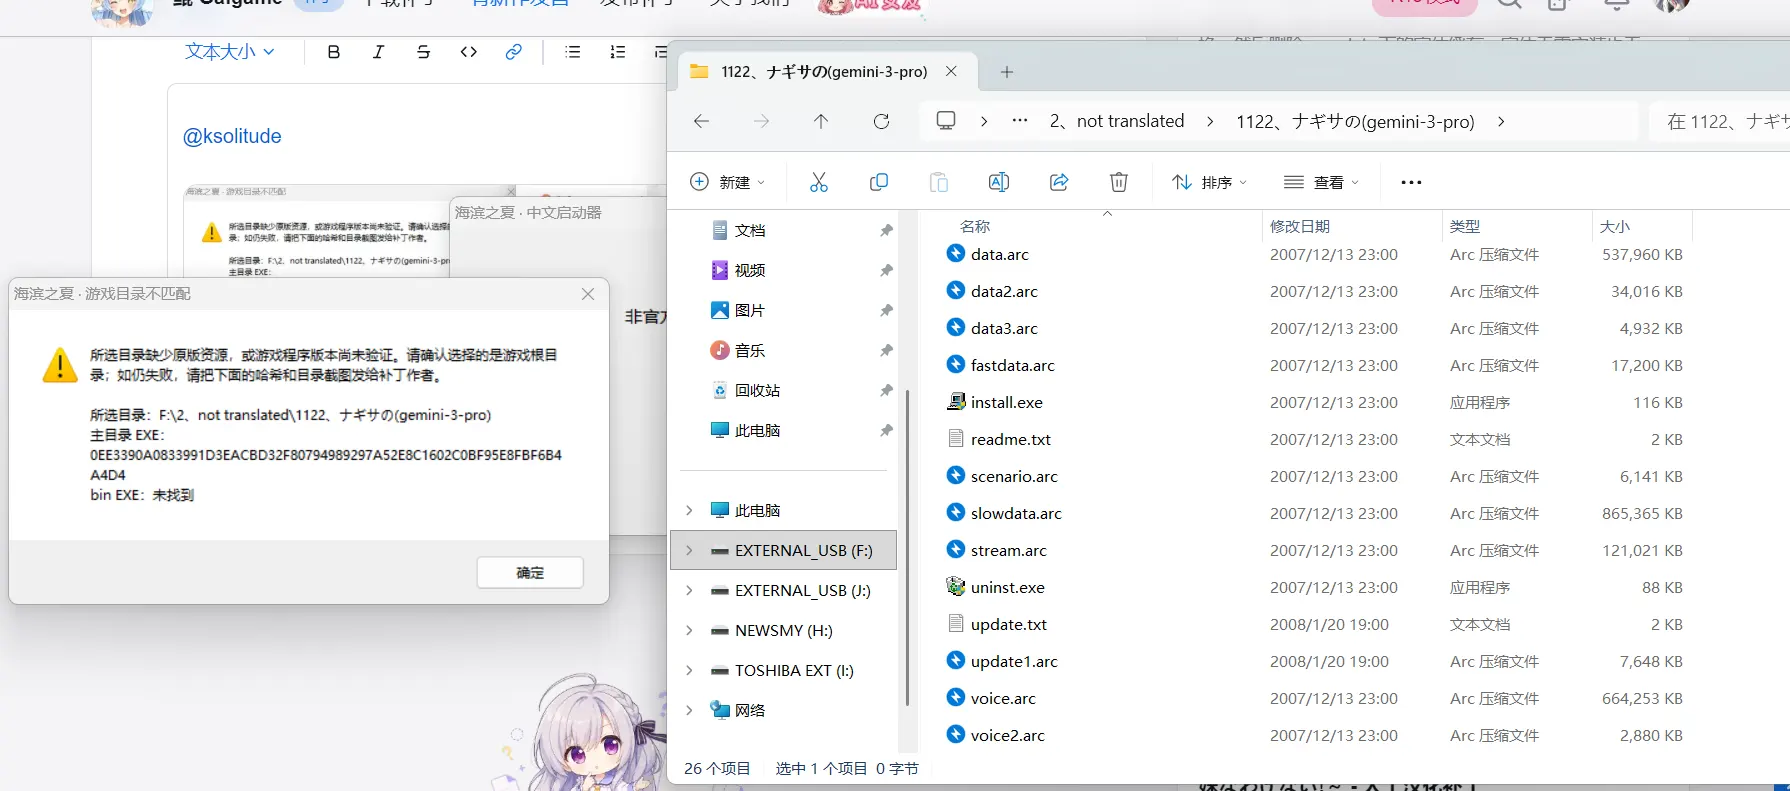Rename the selected file
The width and height of the screenshot is (1790, 791).
(x=998, y=182)
